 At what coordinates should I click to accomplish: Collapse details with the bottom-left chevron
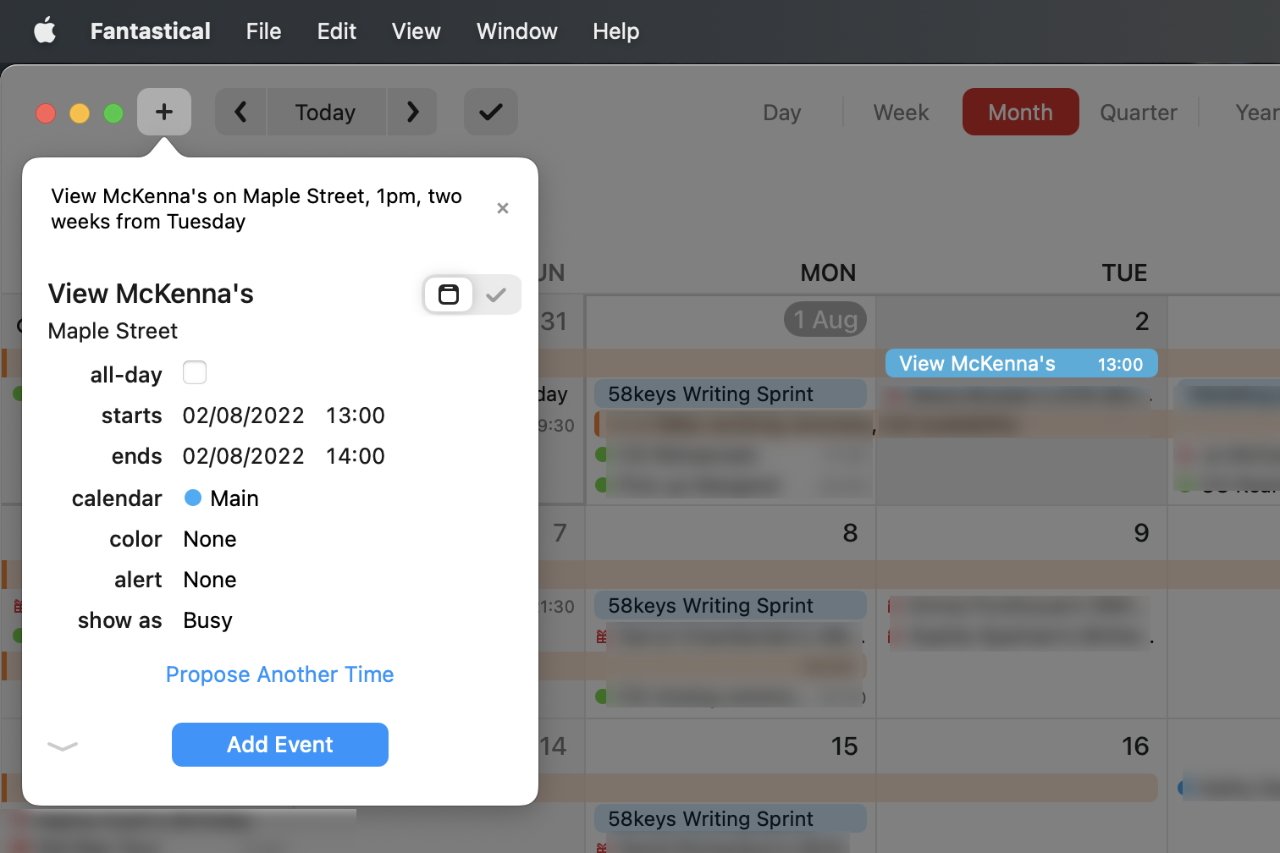point(62,746)
